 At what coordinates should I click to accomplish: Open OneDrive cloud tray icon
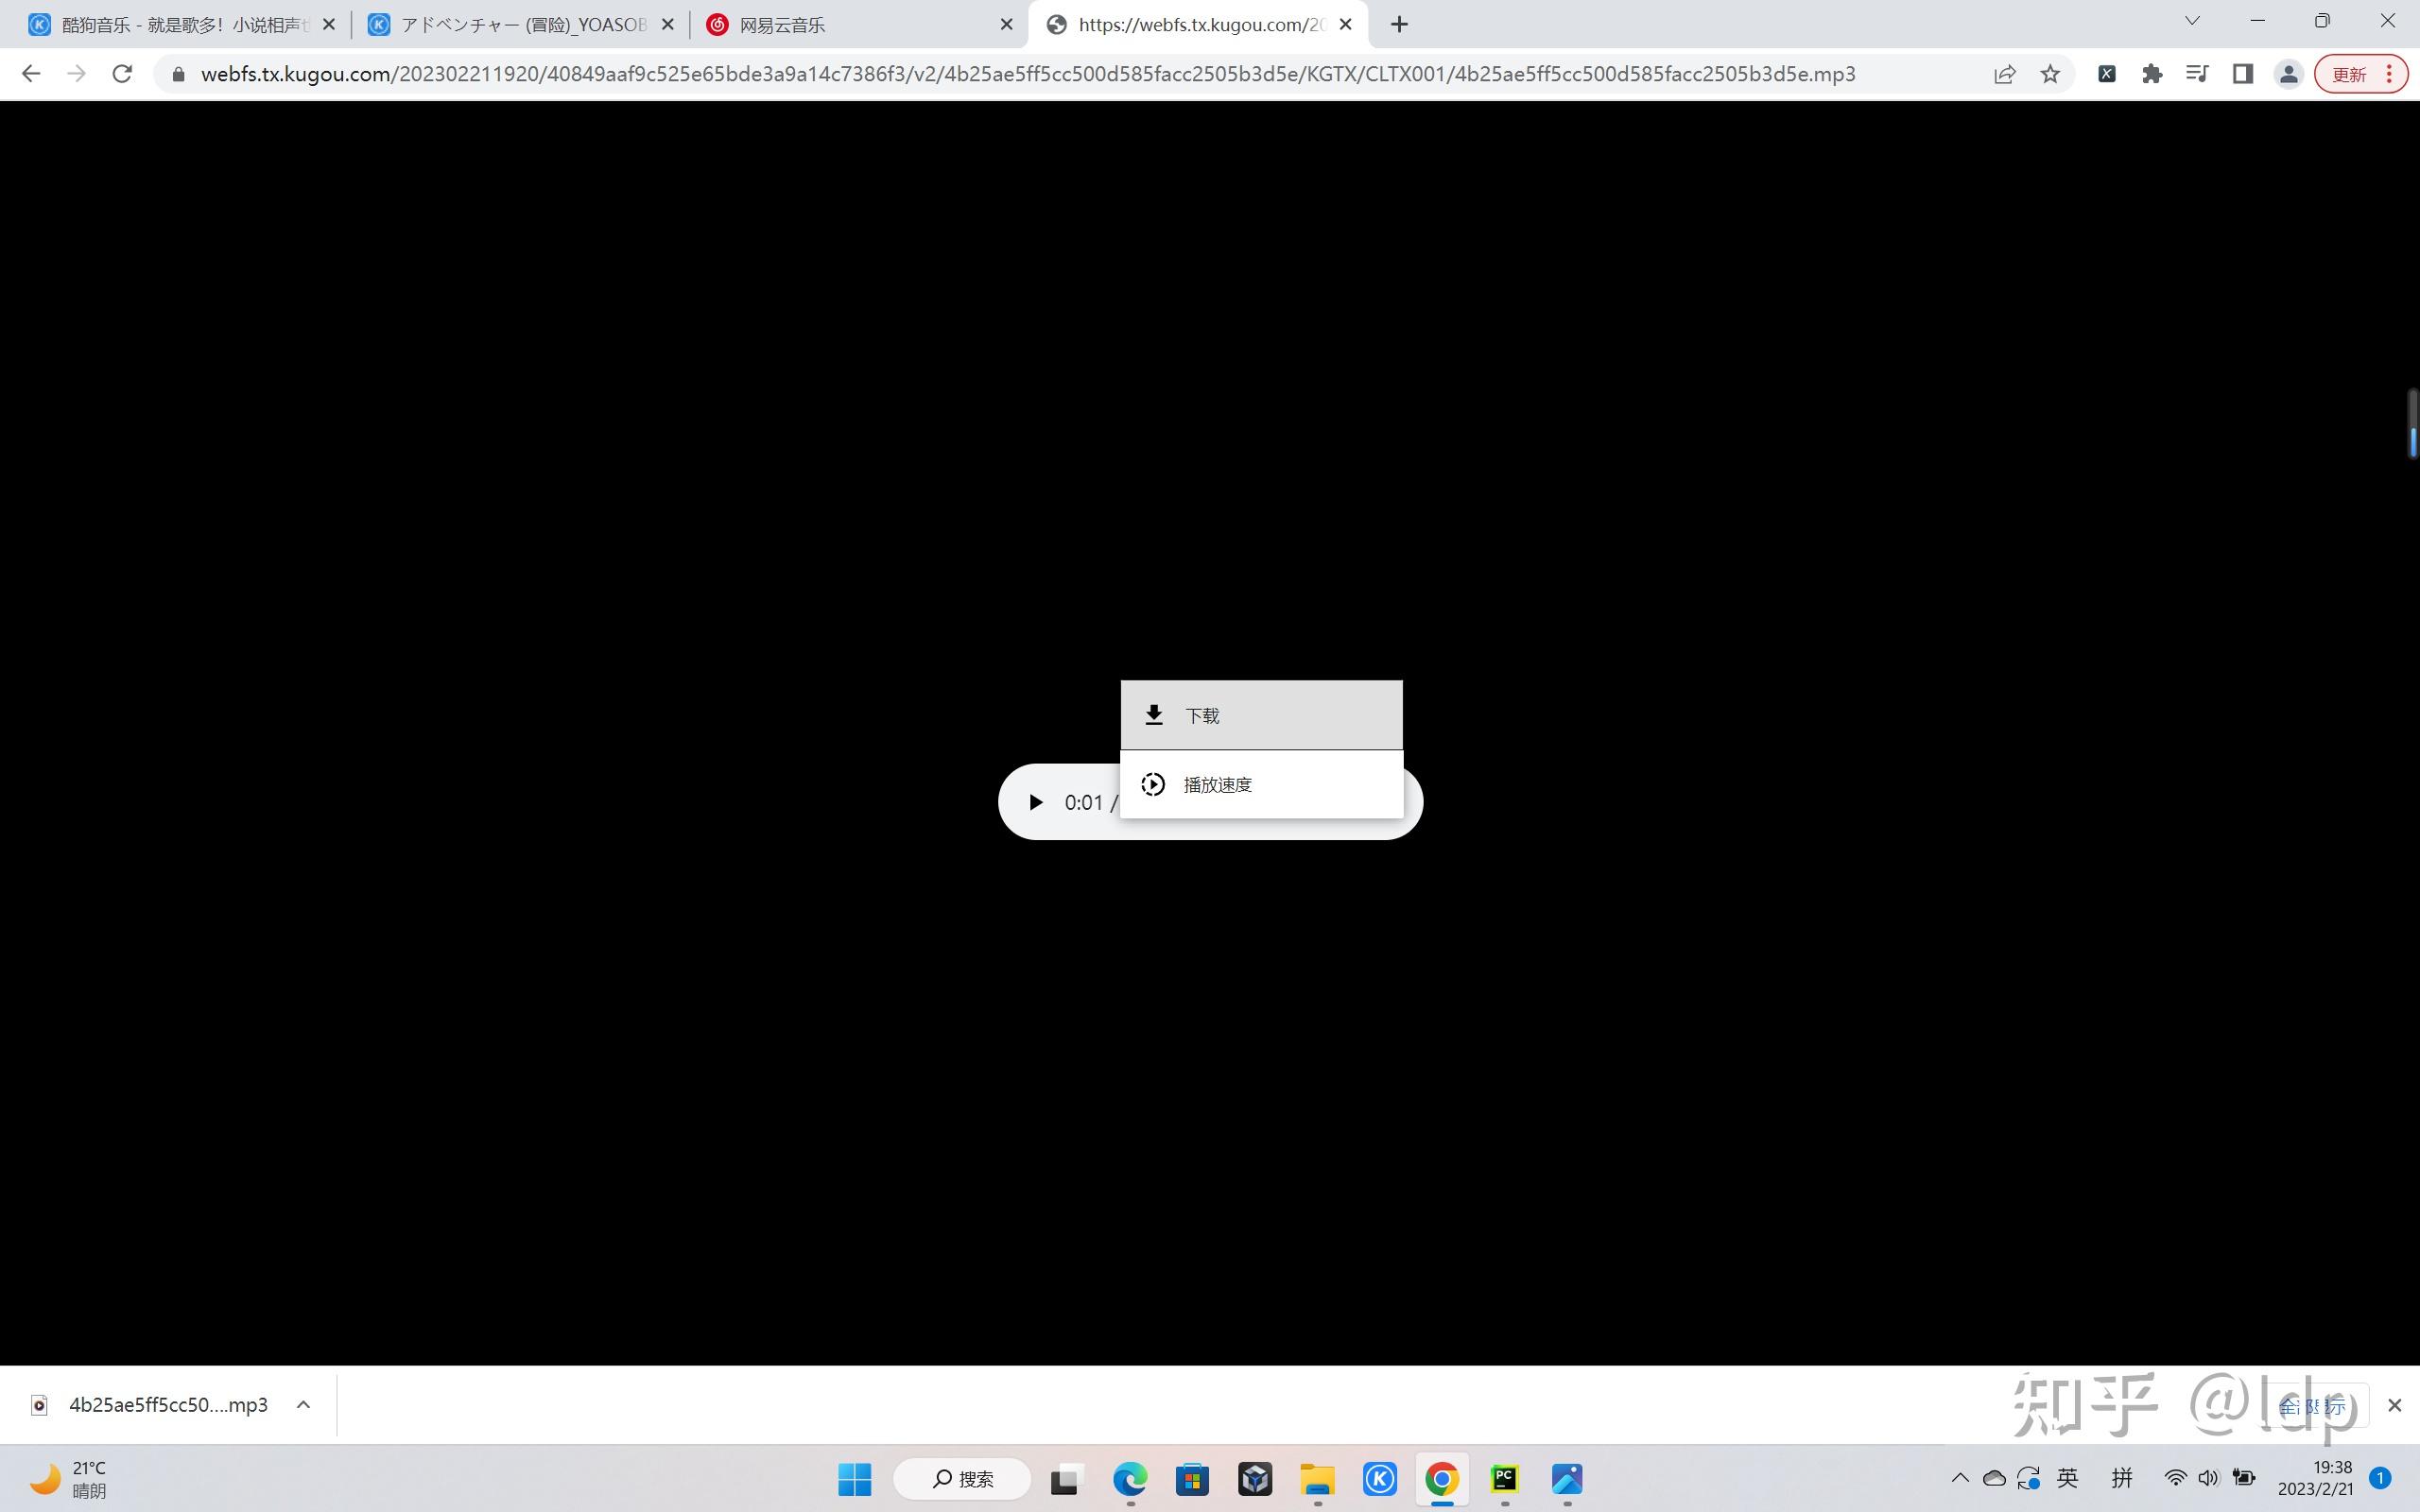point(1994,1478)
